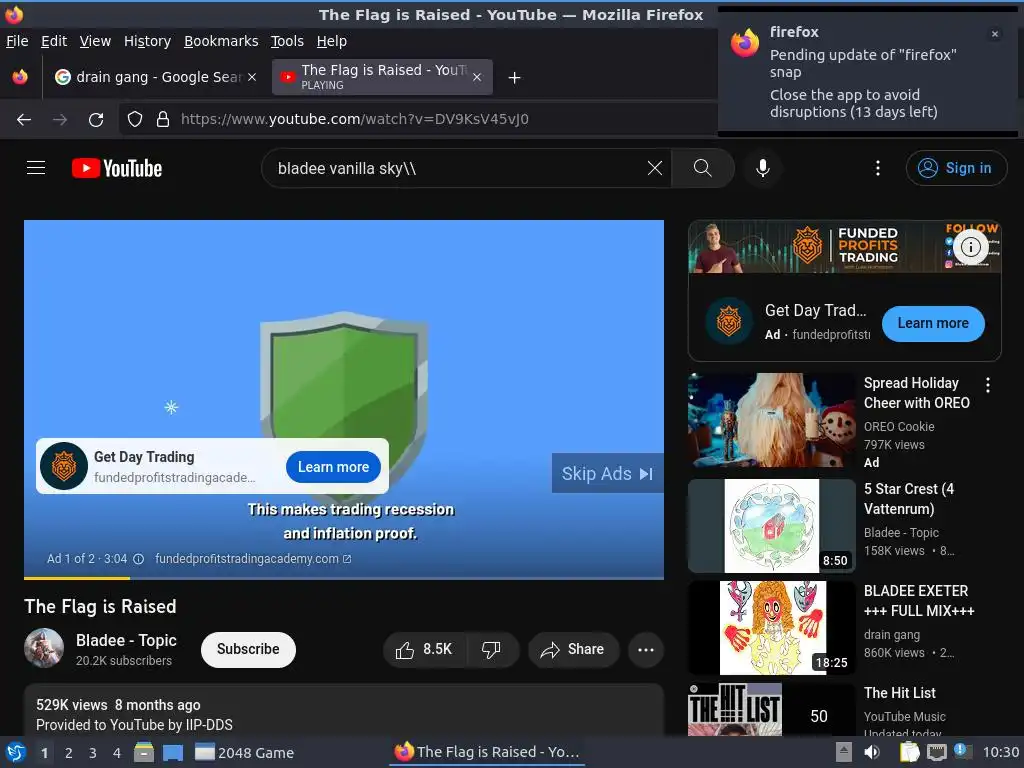This screenshot has width=1024, height=768.
Task: Start voice search with microphone icon
Action: pyautogui.click(x=762, y=168)
